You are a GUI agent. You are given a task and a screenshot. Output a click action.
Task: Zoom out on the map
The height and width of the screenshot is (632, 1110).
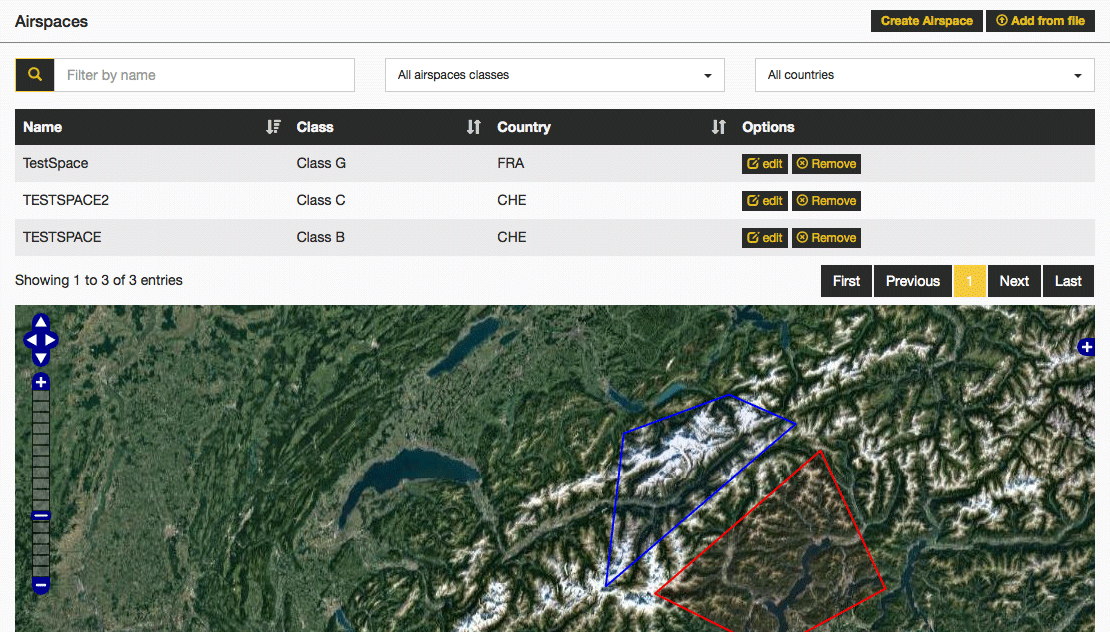pyautogui.click(x=41, y=585)
